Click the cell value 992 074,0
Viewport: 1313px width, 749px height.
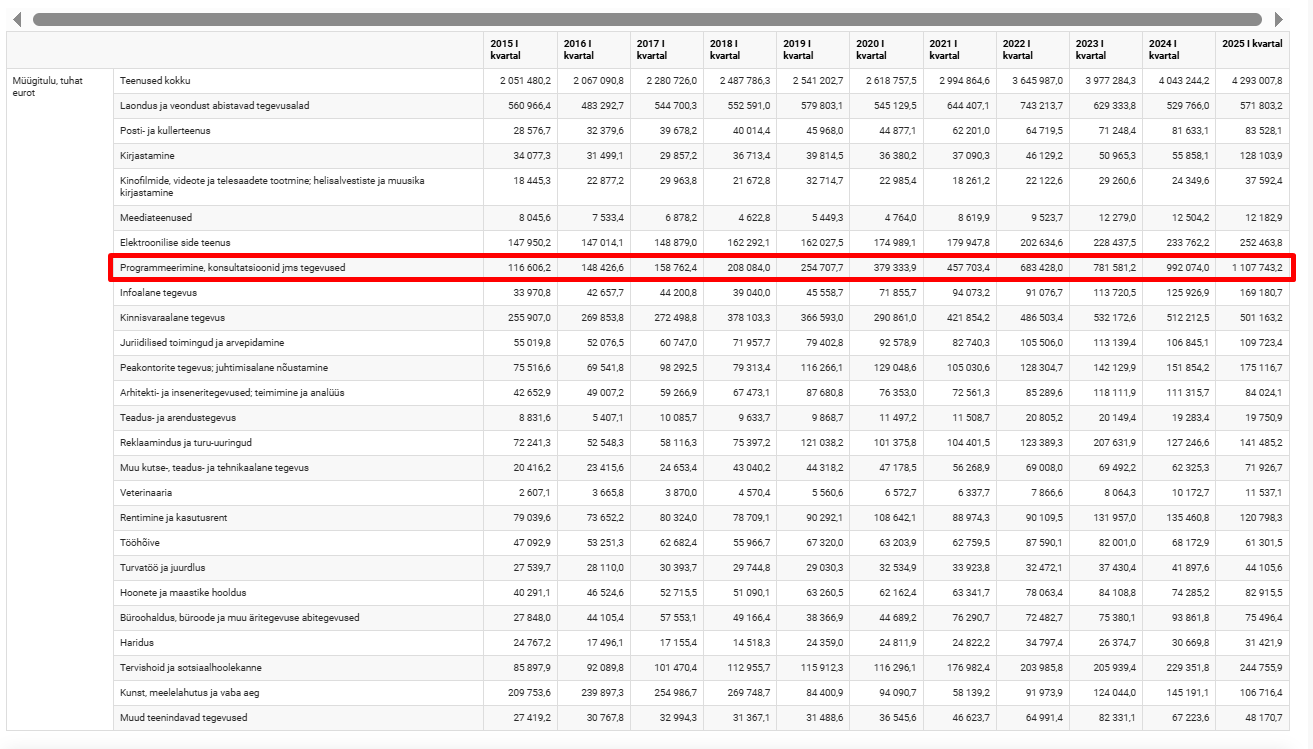click(1188, 268)
